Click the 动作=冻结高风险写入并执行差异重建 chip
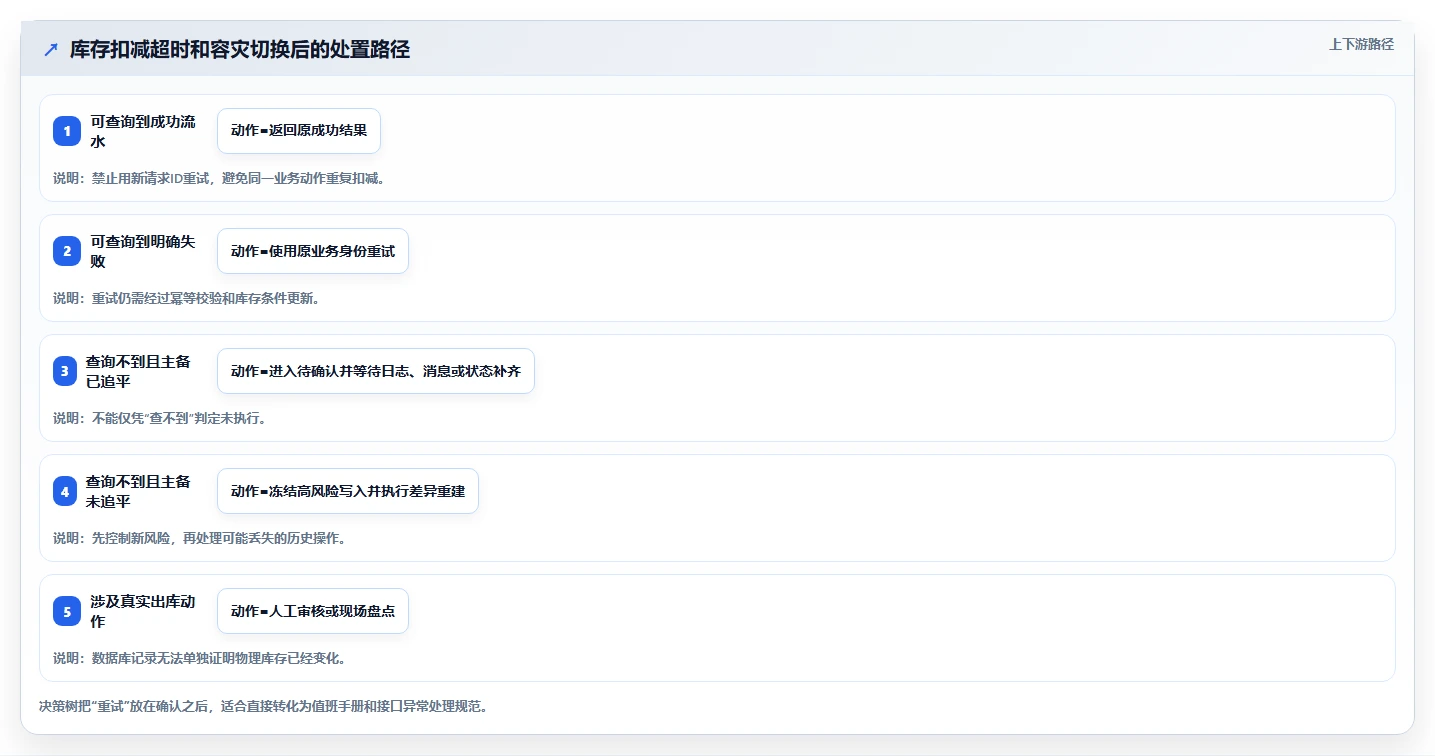 (x=348, y=491)
